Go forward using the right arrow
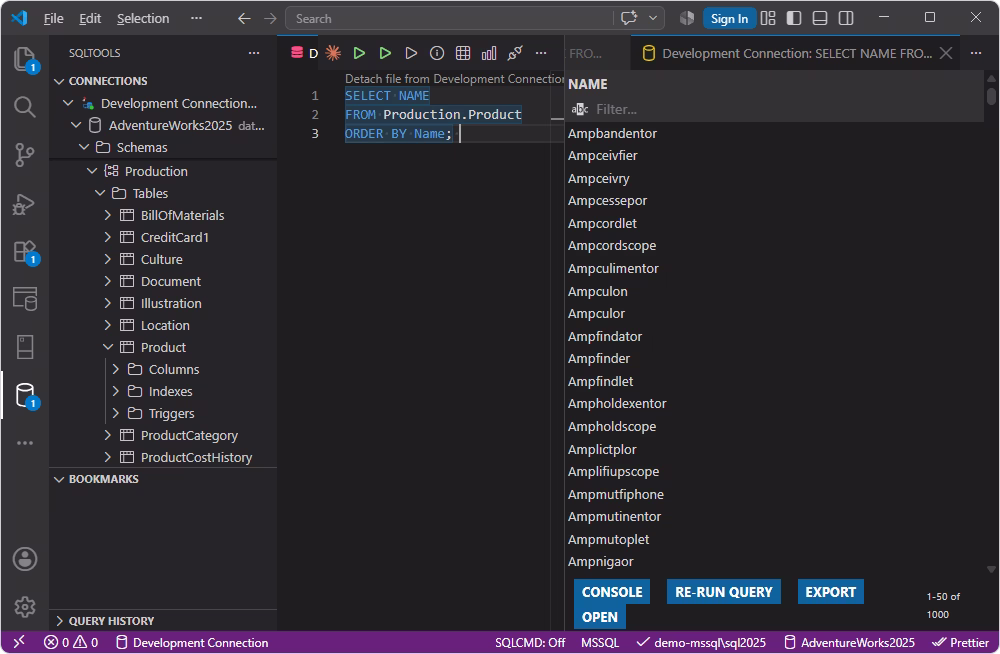1000x654 pixels. tap(270, 19)
